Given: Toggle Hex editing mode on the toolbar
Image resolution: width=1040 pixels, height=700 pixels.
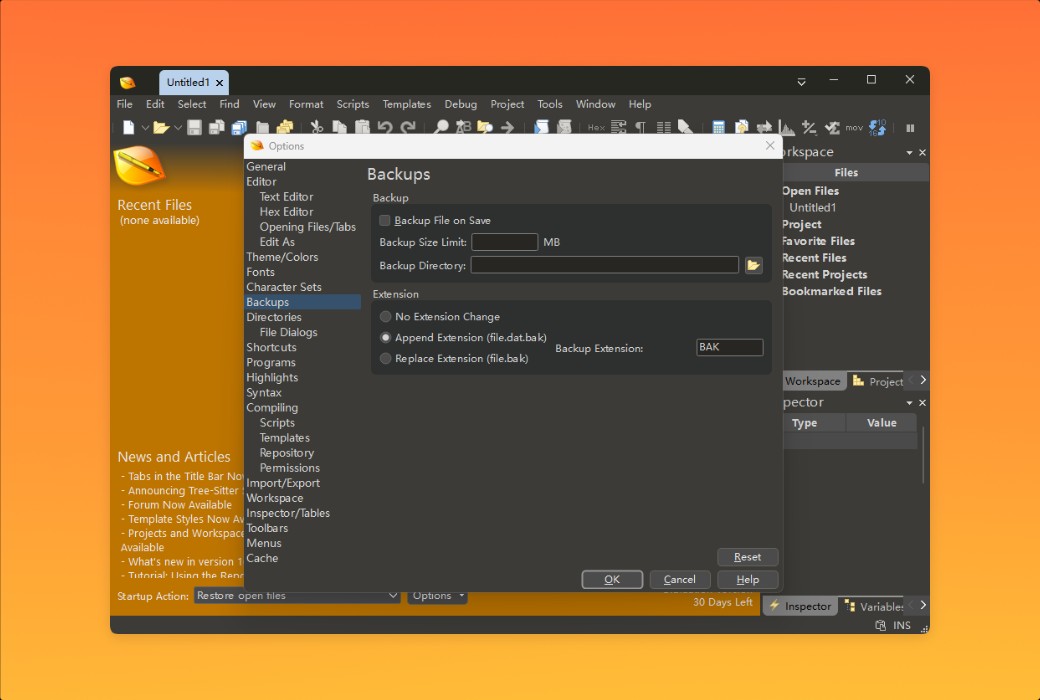Looking at the screenshot, I should tap(598, 128).
